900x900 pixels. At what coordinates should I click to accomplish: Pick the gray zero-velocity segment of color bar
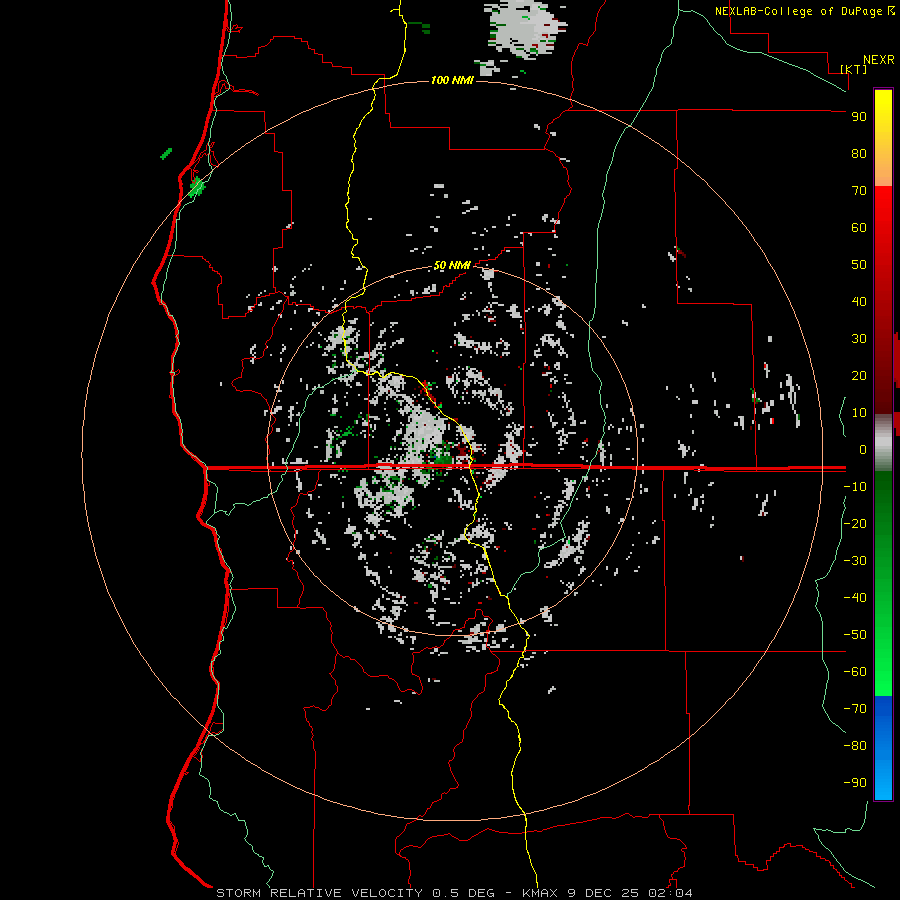(x=883, y=443)
